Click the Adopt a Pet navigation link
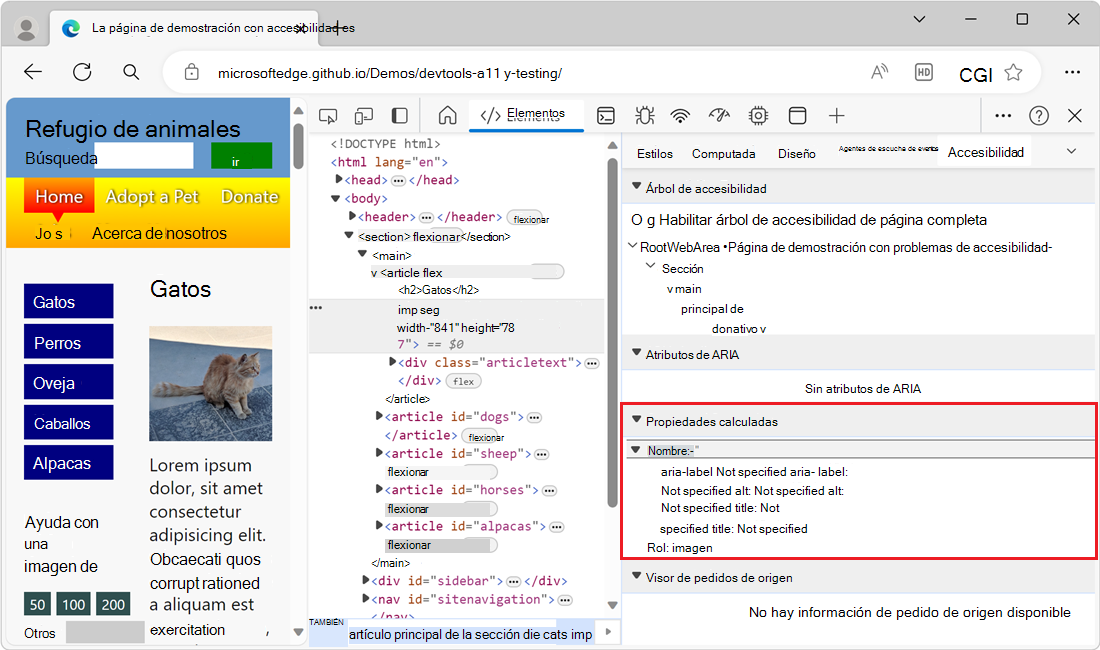 tap(152, 197)
